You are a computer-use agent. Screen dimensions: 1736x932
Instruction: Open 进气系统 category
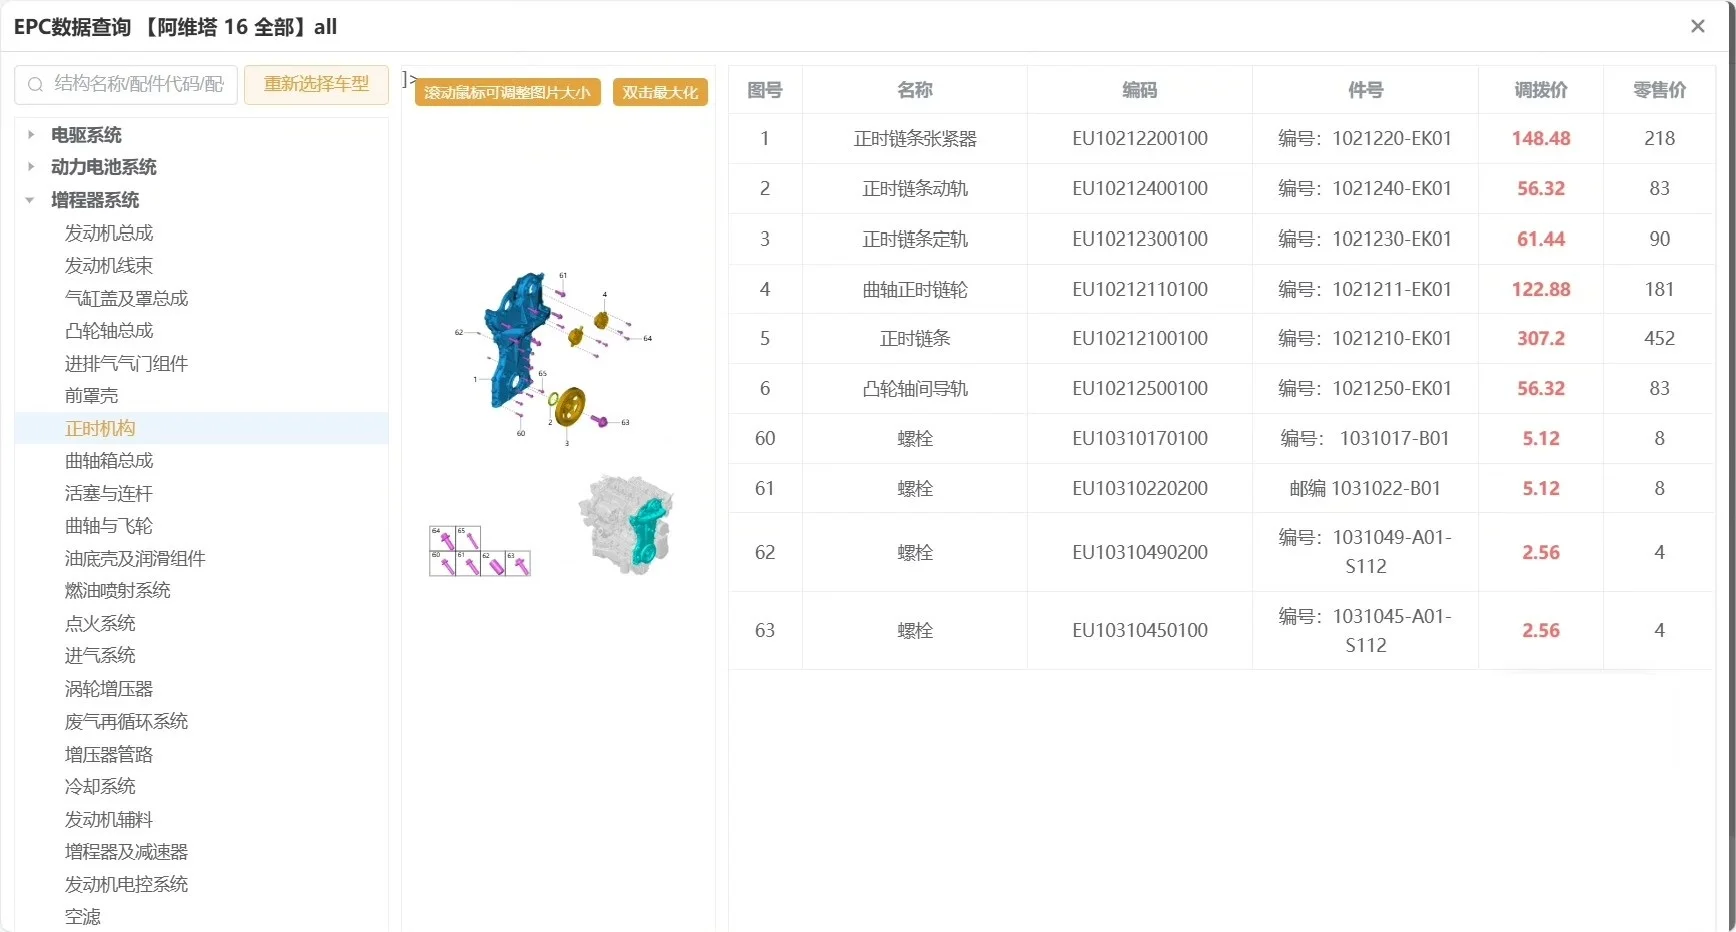point(100,656)
